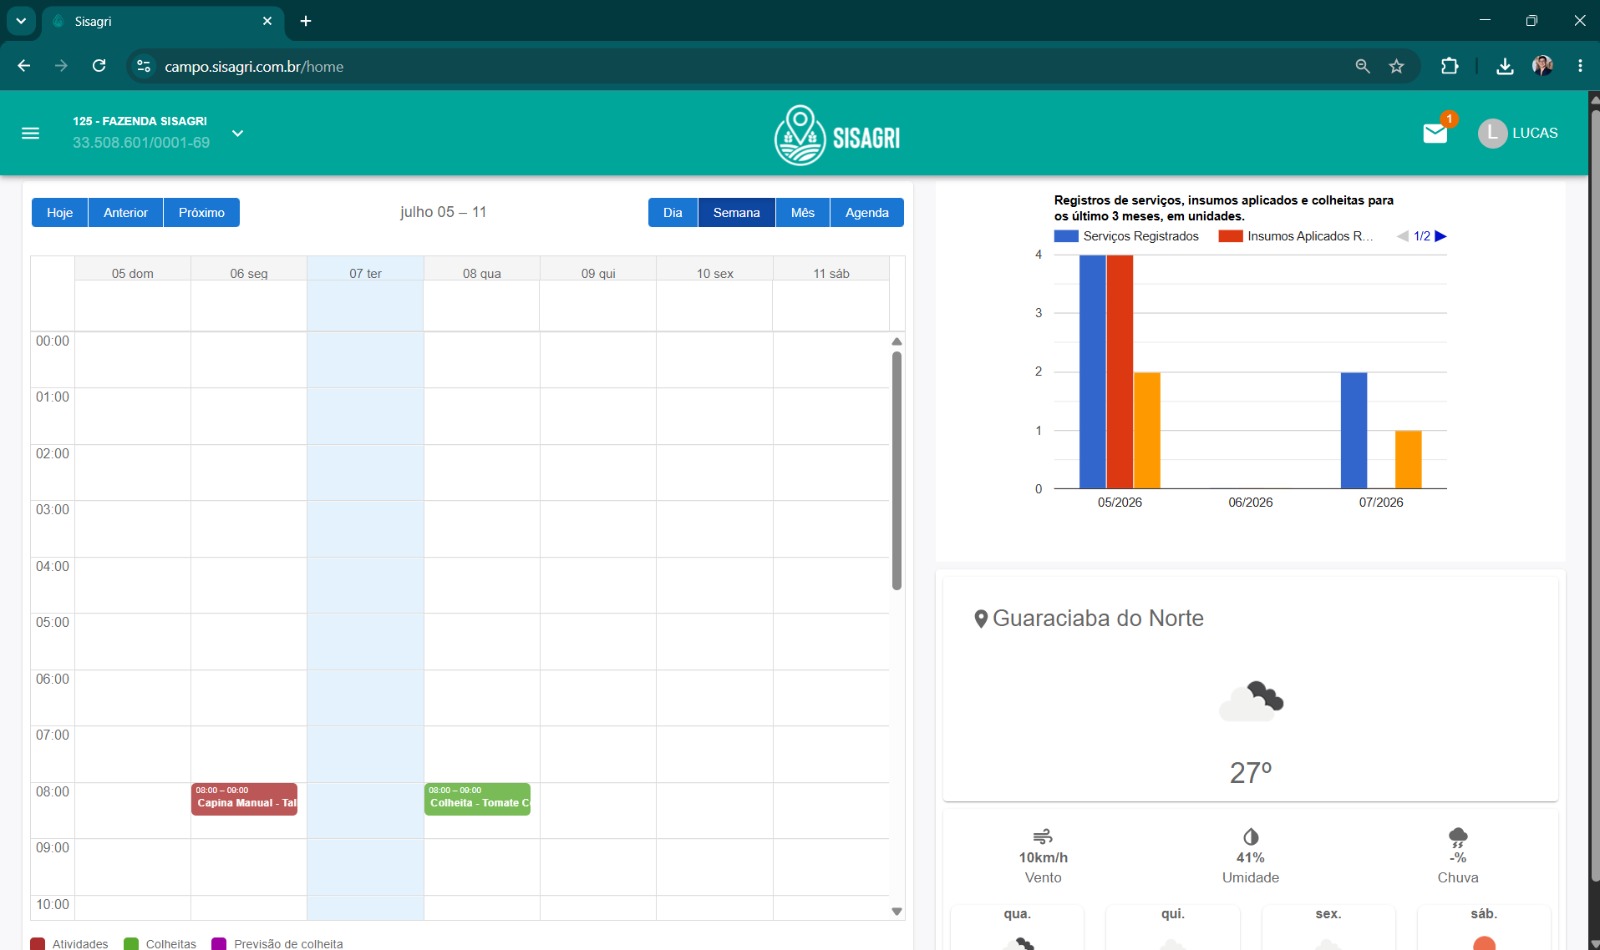The height and width of the screenshot is (950, 1600).
Task: Click the Atividades red legend swatch
Action: pyautogui.click(x=37, y=944)
